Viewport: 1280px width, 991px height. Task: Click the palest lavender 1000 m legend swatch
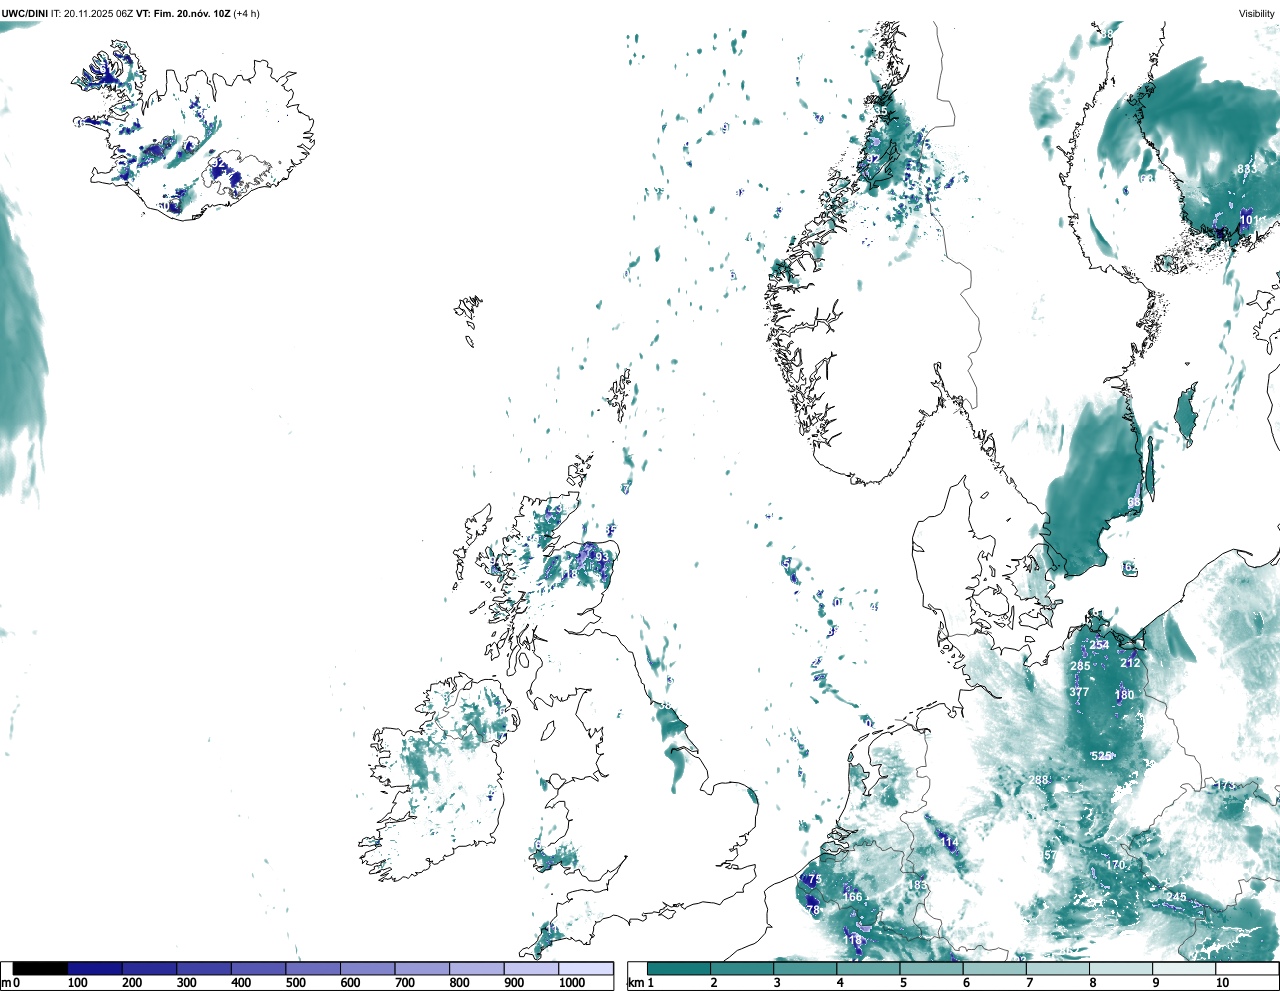point(585,968)
